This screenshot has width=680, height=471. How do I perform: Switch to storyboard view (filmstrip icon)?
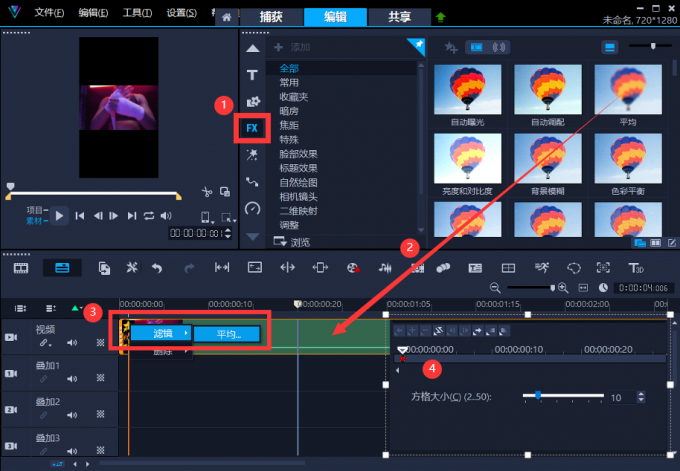click(21, 268)
